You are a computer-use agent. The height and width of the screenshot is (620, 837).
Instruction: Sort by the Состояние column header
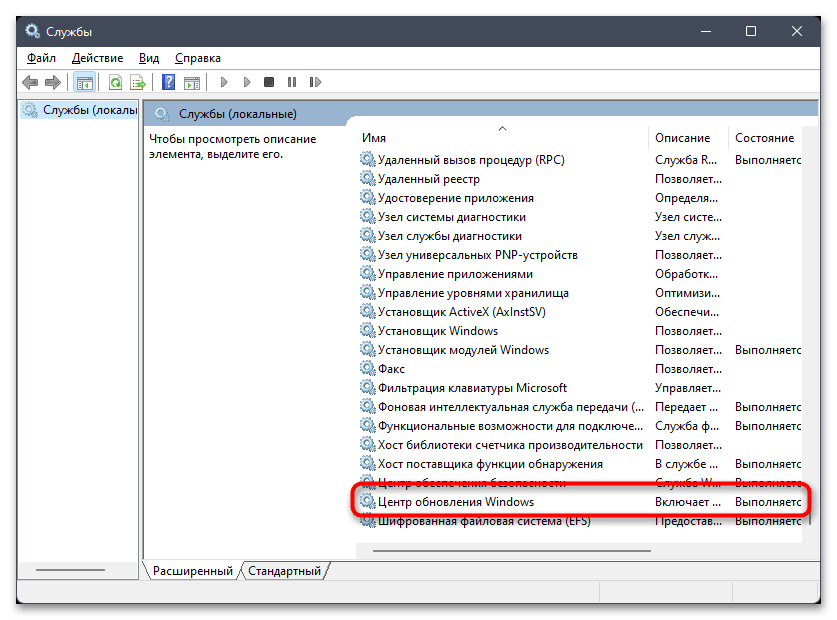[764, 138]
